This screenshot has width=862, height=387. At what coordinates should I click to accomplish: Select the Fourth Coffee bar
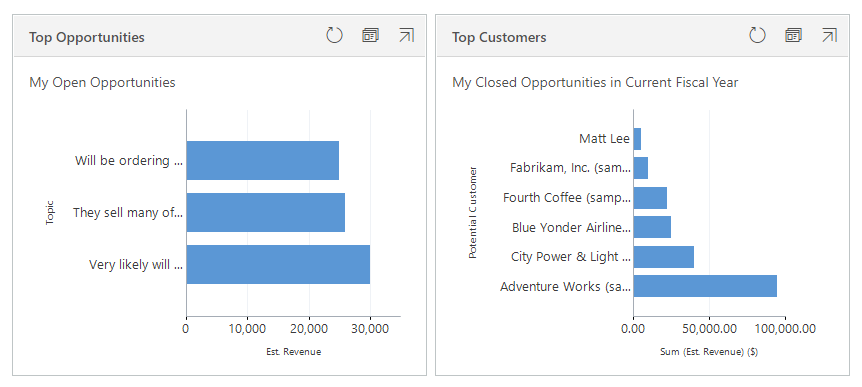point(650,198)
